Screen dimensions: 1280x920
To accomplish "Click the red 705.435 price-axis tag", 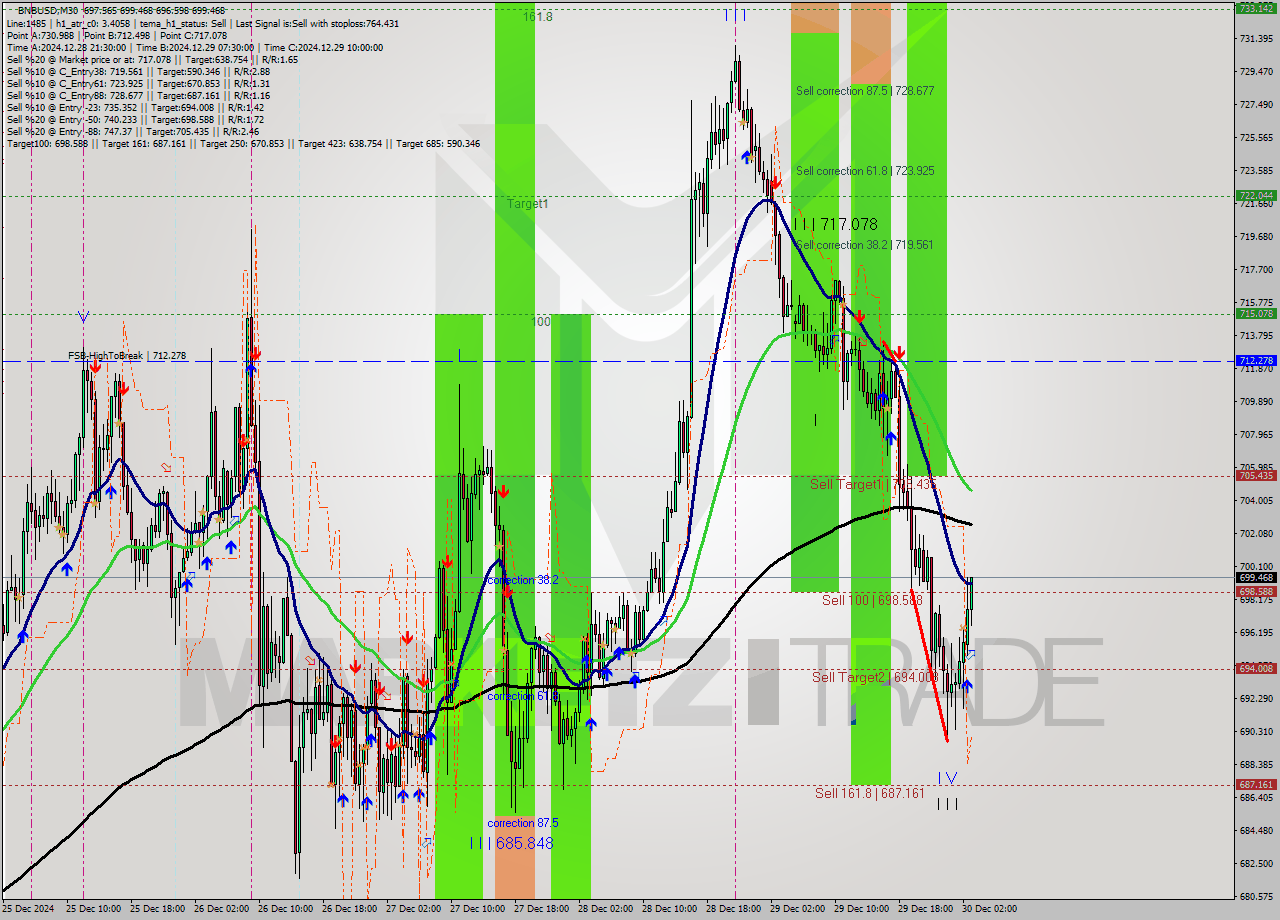I will tap(1256, 476).
